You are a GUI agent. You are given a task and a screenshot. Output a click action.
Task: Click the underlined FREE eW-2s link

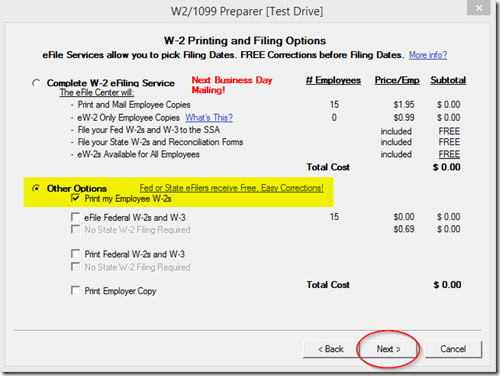pyautogui.click(x=449, y=154)
